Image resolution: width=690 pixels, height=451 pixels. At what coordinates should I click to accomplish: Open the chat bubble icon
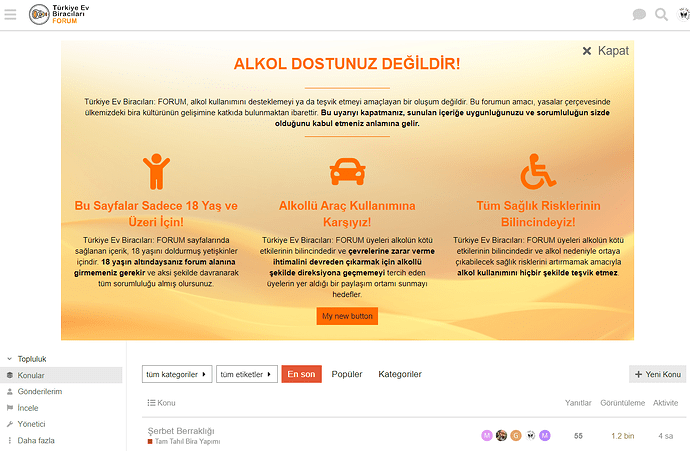639,15
